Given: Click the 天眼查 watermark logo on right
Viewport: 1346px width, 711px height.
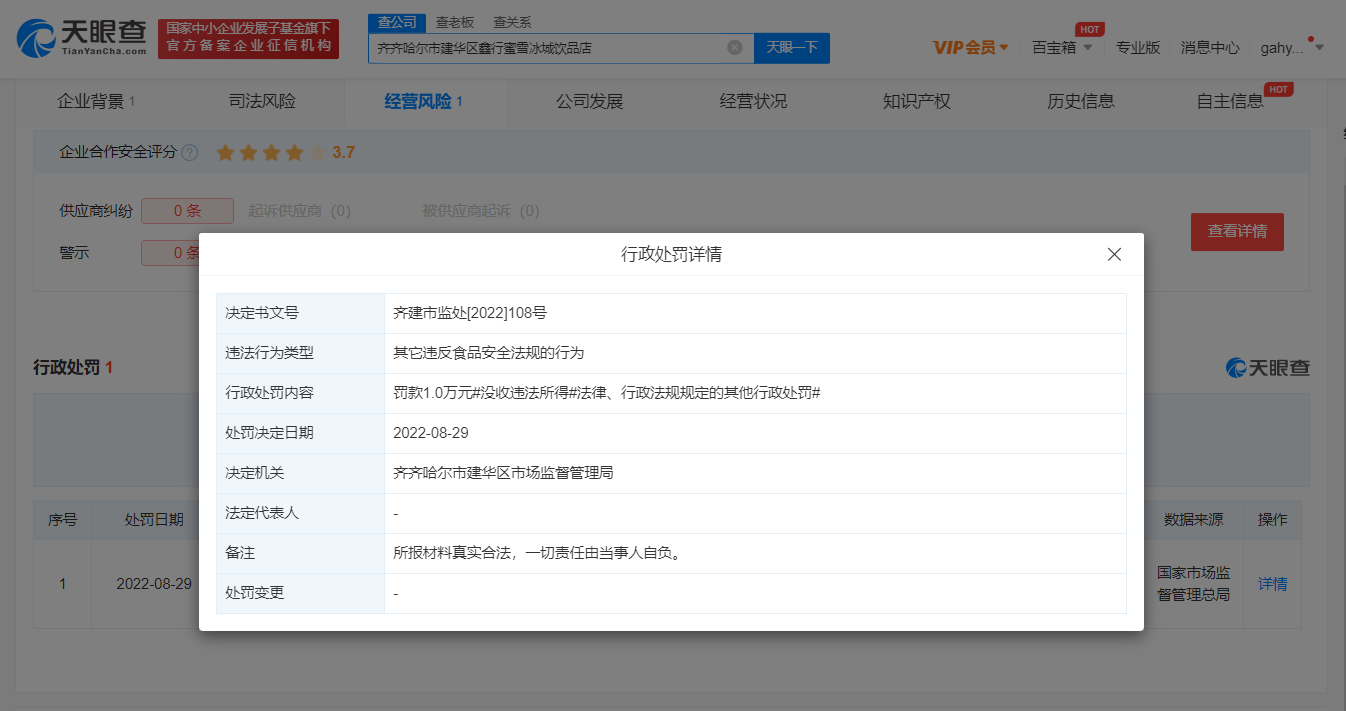Looking at the screenshot, I should tap(1268, 368).
